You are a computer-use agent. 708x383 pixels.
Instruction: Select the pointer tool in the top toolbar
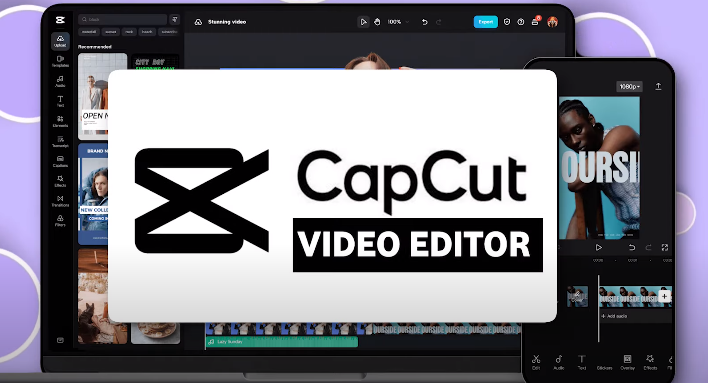(x=363, y=22)
